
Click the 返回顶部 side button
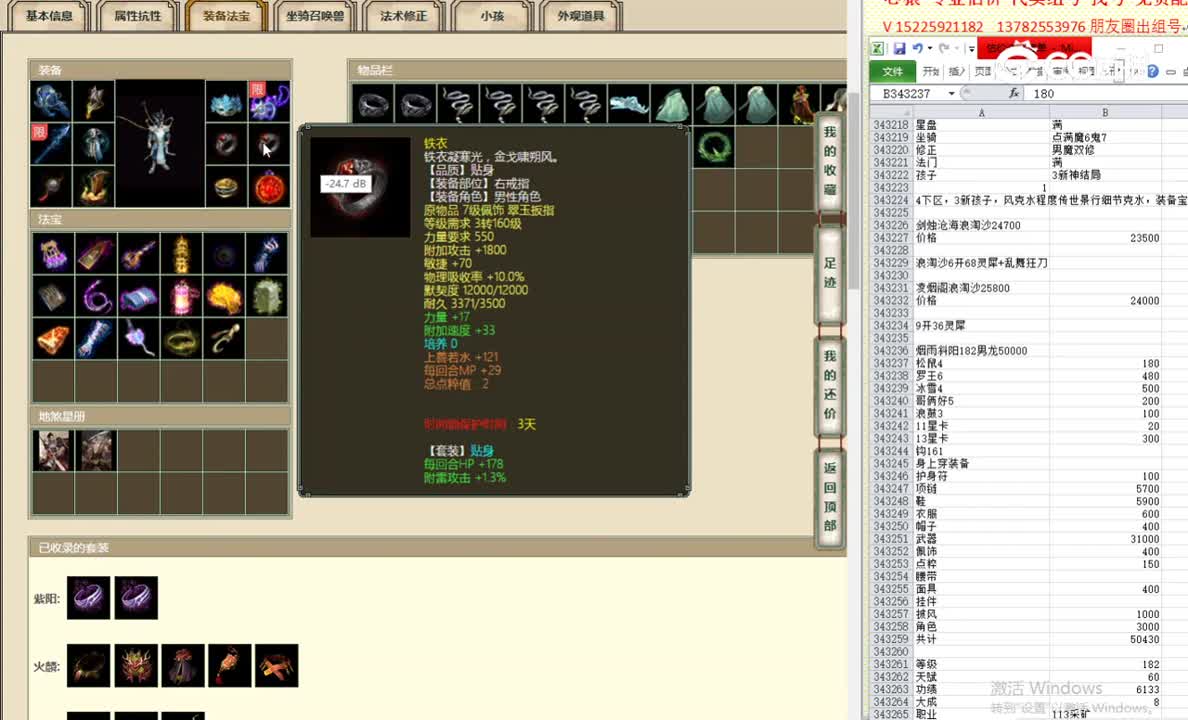[x=830, y=497]
